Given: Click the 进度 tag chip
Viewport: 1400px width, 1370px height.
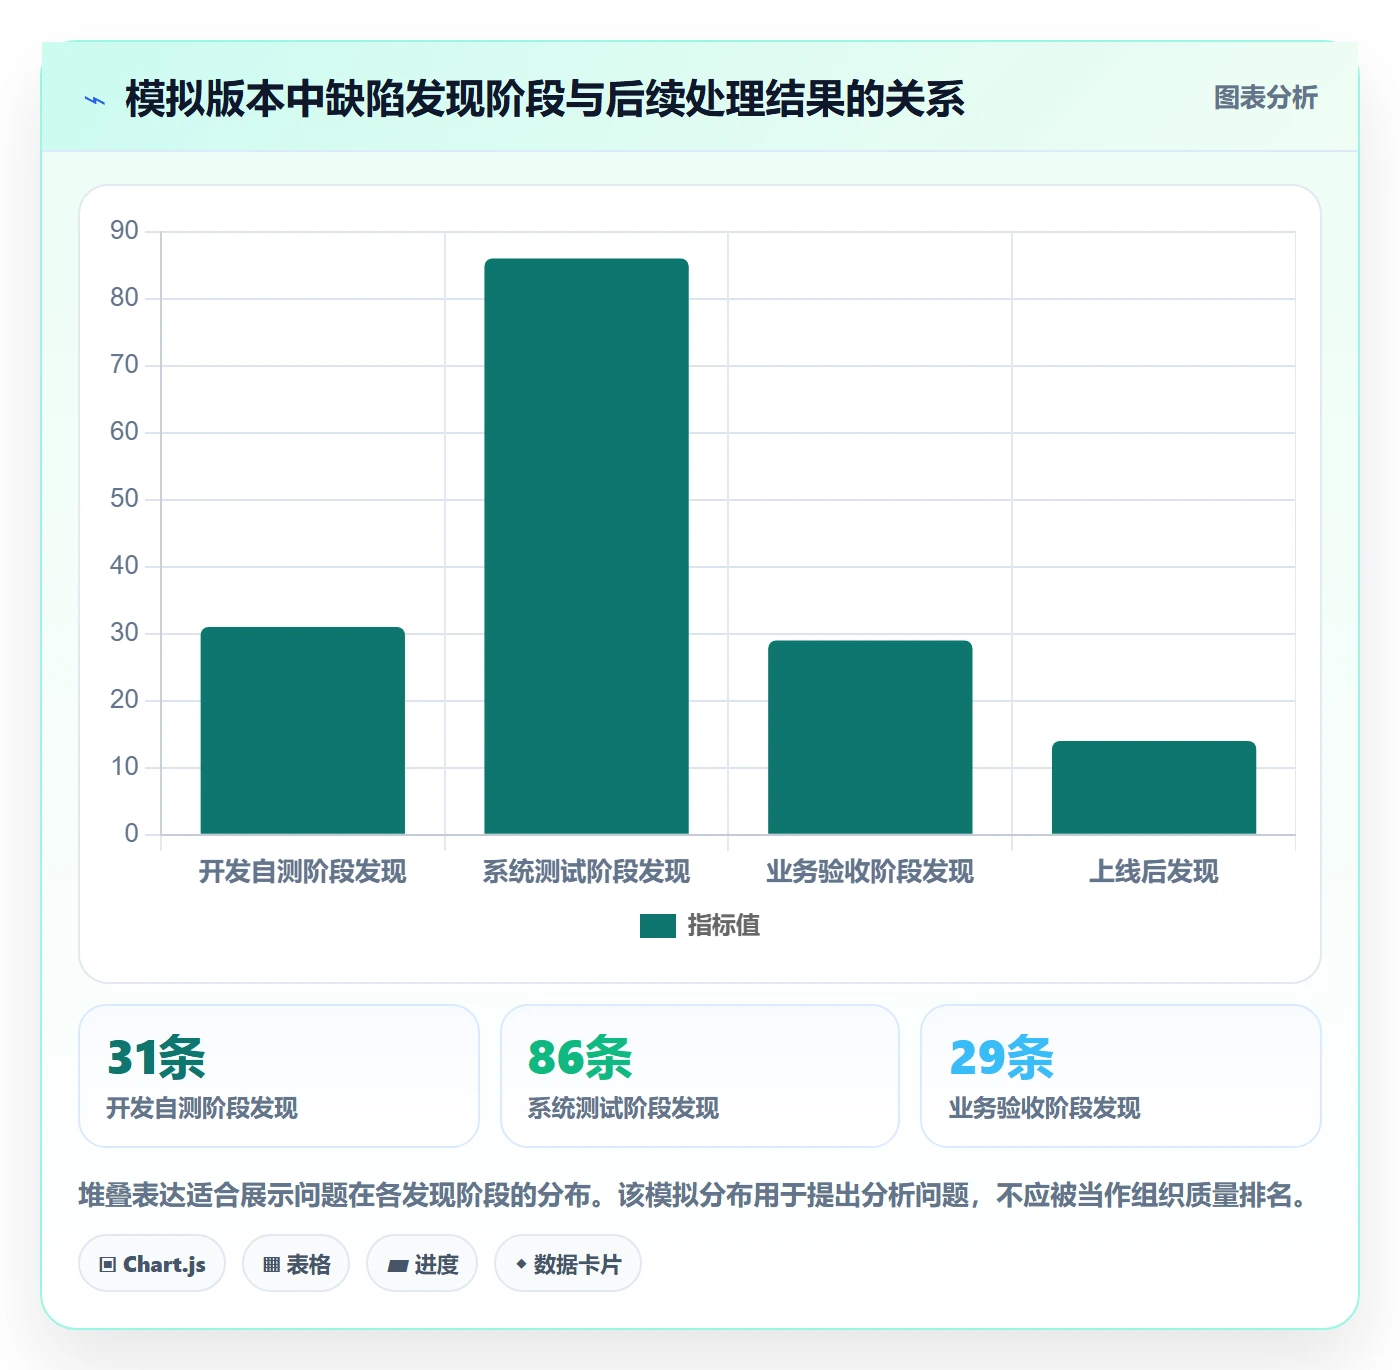Looking at the screenshot, I should tap(422, 1264).
